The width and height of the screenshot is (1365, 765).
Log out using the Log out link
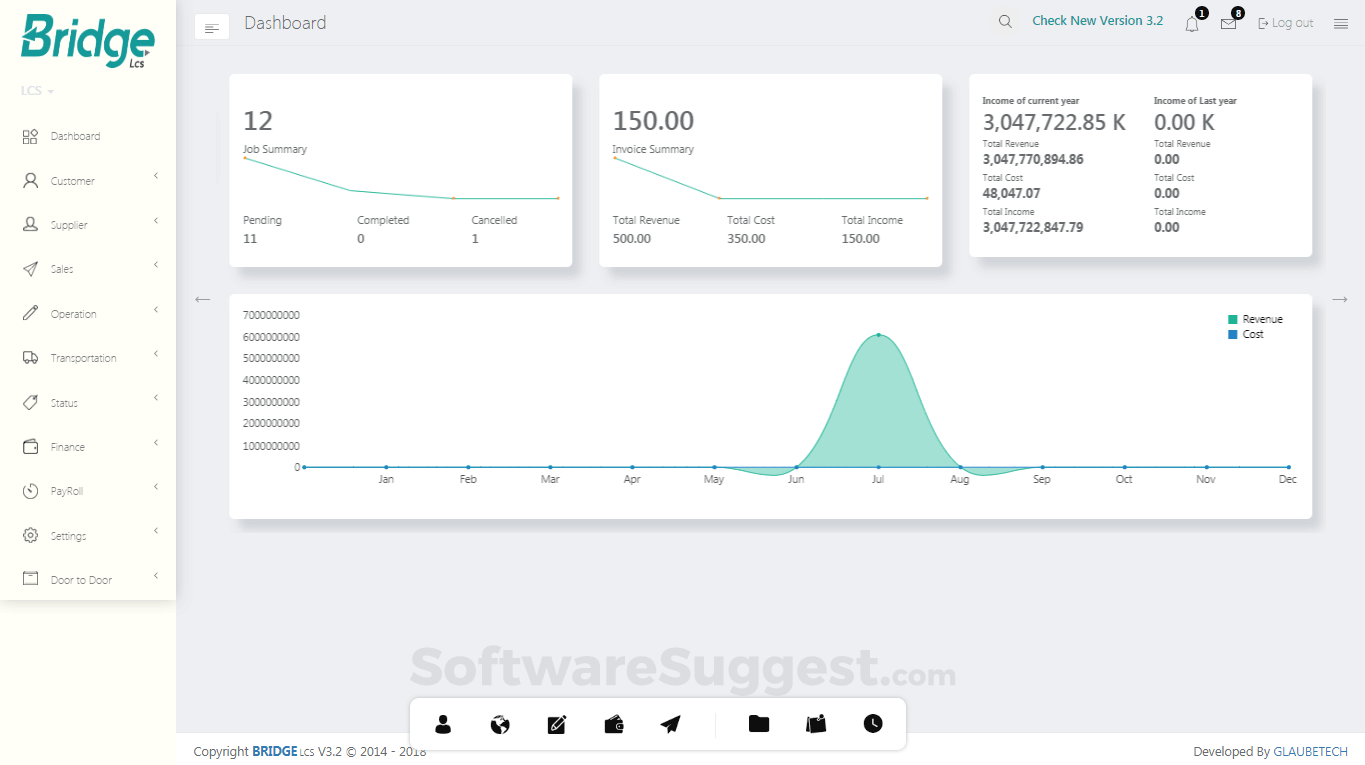coord(1285,22)
